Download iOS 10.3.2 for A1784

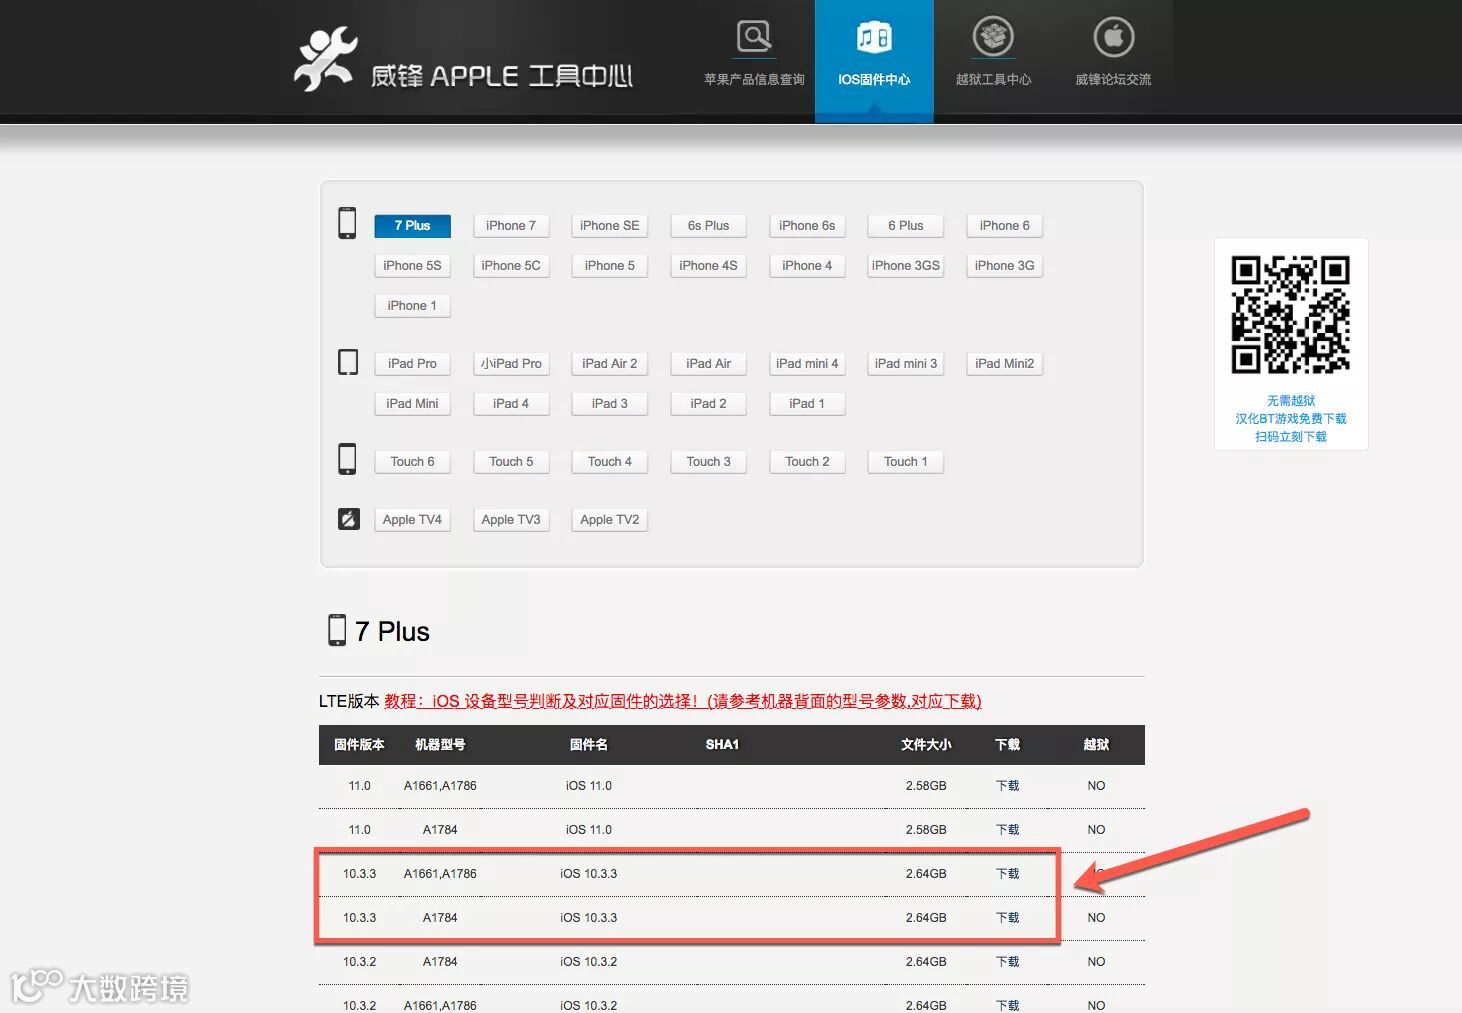point(1007,962)
